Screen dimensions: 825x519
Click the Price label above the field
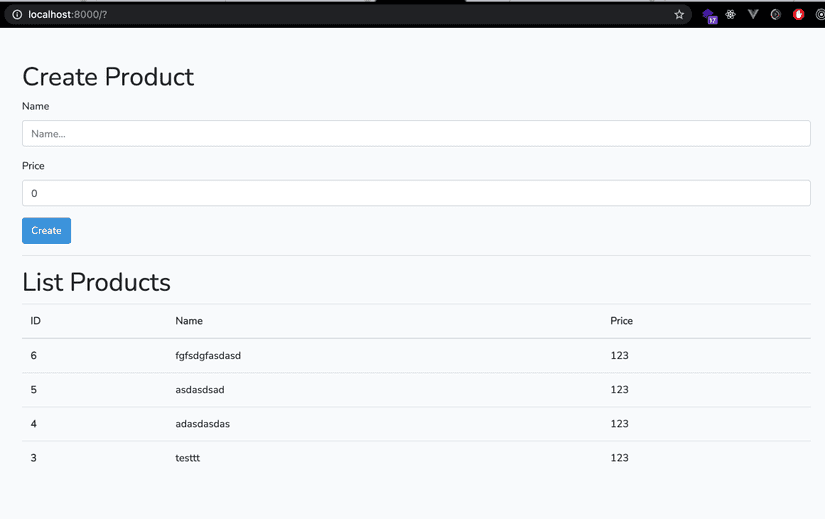(33, 166)
